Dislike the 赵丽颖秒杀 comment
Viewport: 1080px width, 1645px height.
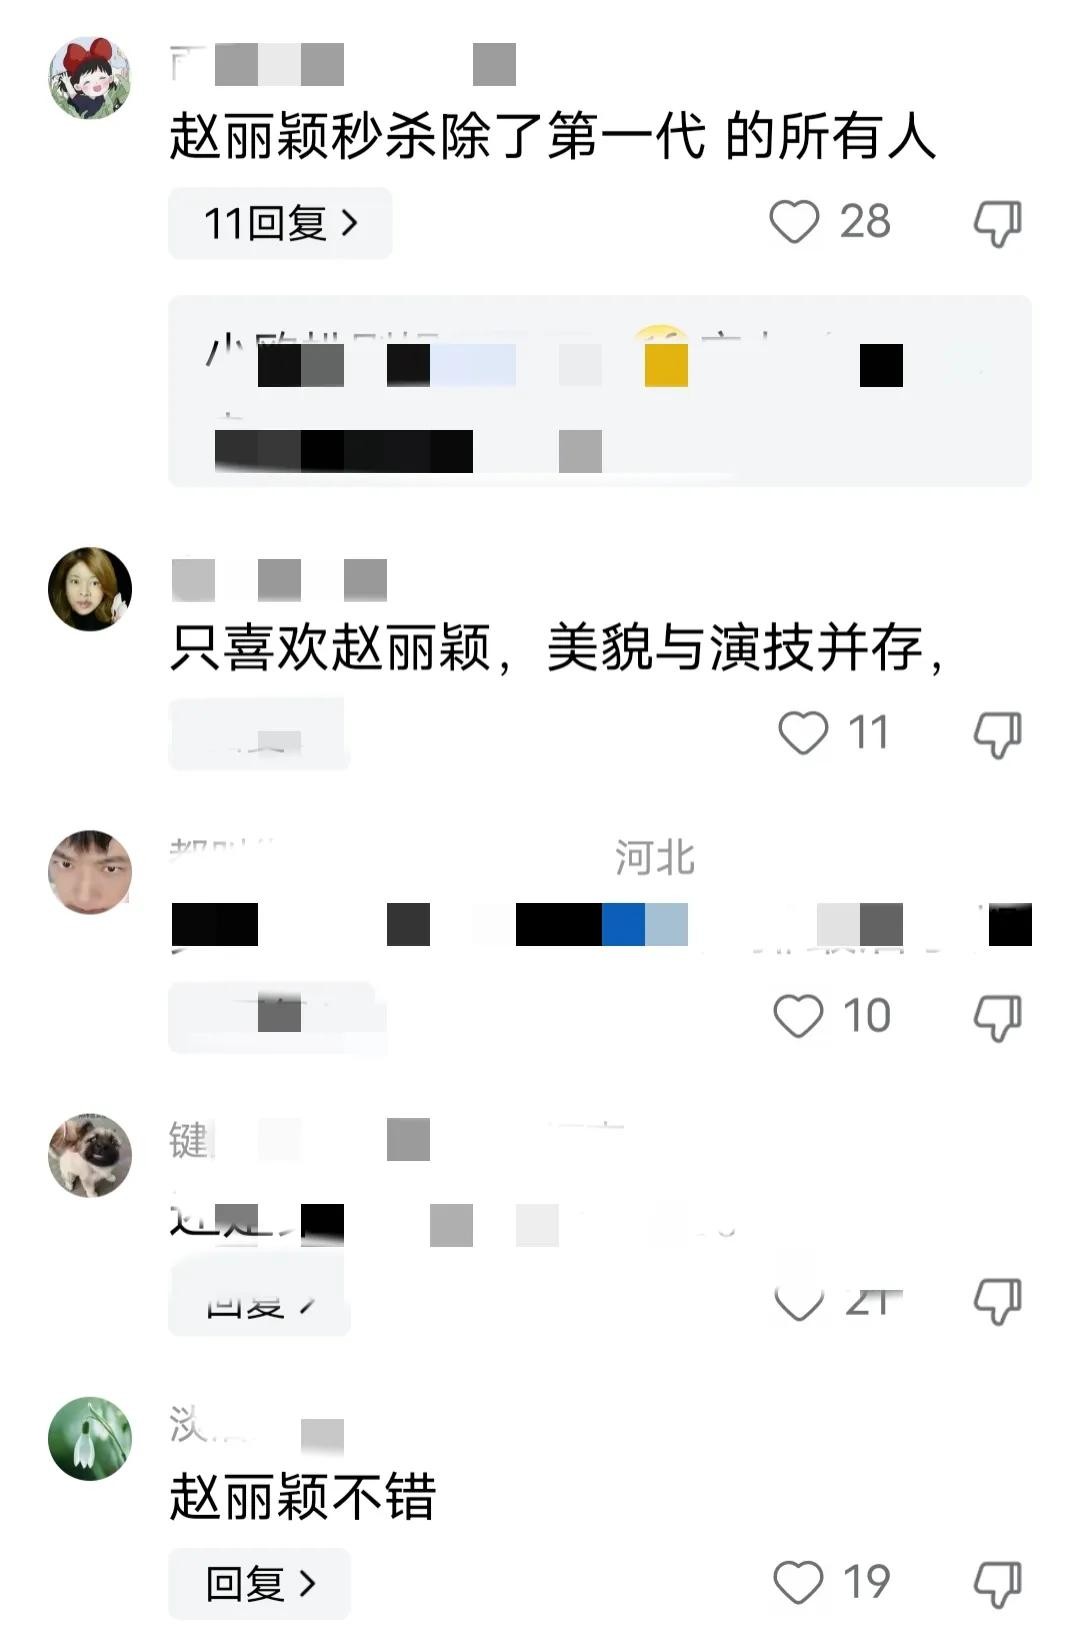(997, 223)
